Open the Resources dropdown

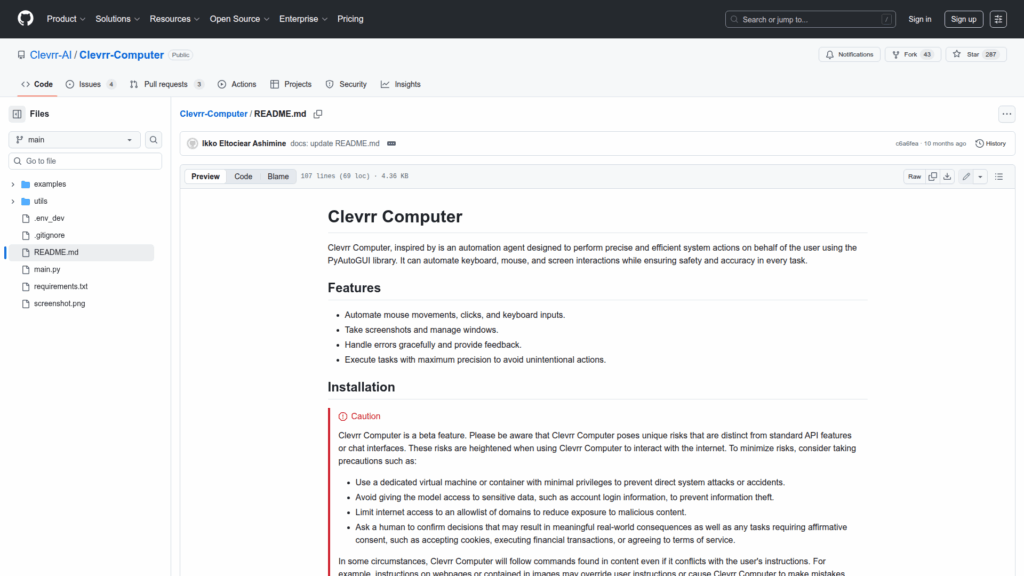(x=174, y=19)
